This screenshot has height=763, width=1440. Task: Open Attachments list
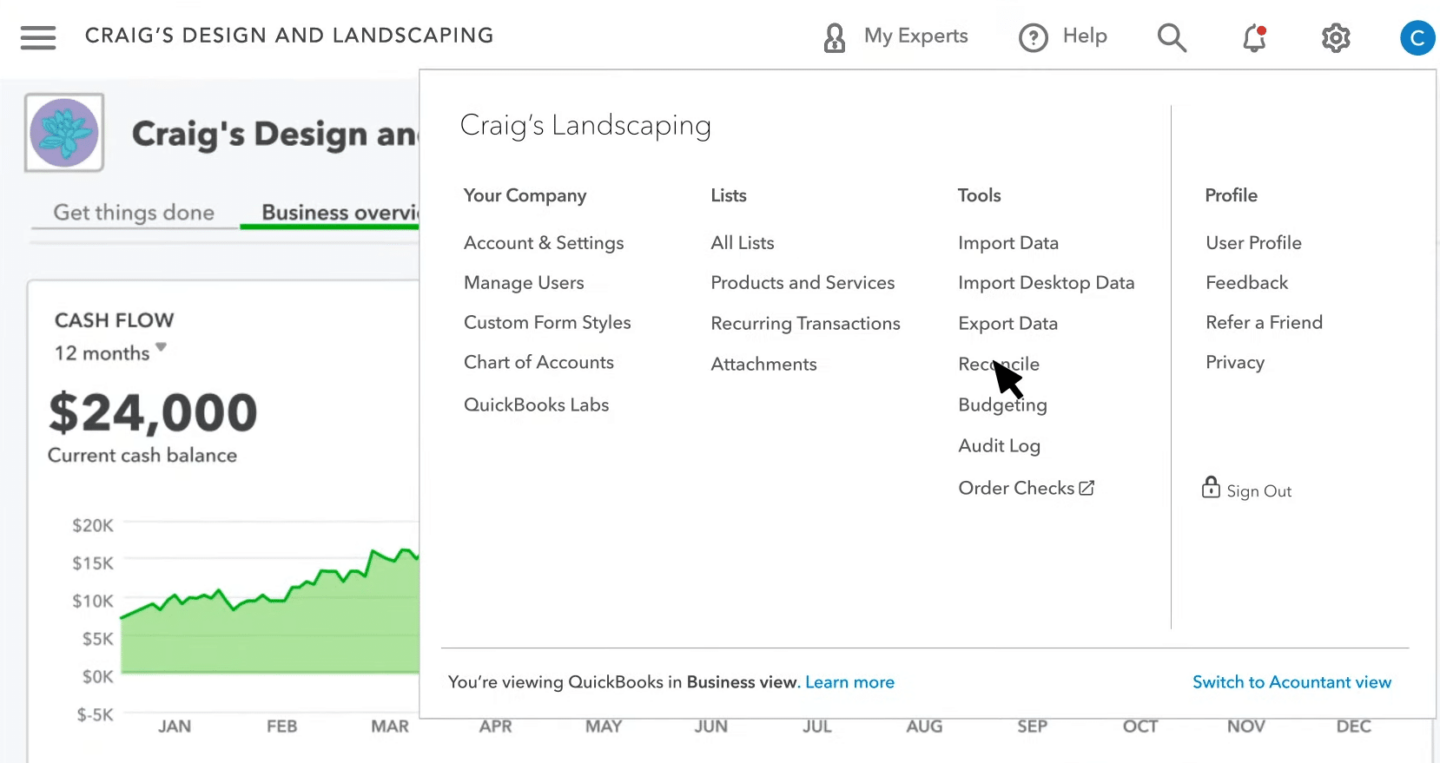[x=764, y=364]
